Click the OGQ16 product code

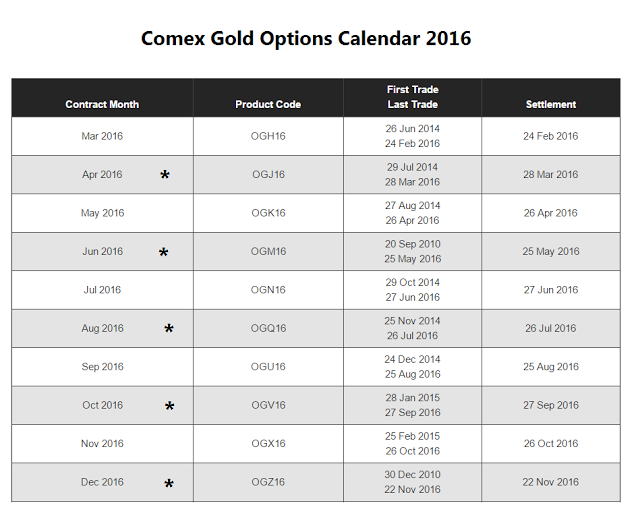coord(268,328)
